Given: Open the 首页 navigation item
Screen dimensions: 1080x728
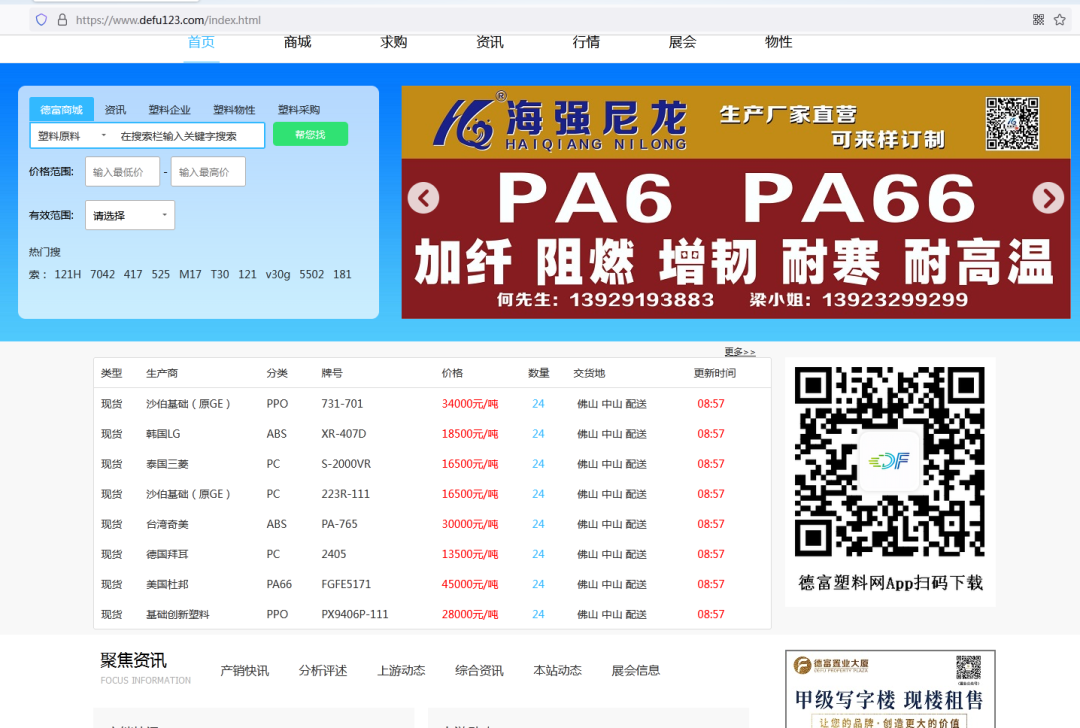Looking at the screenshot, I should [201, 42].
